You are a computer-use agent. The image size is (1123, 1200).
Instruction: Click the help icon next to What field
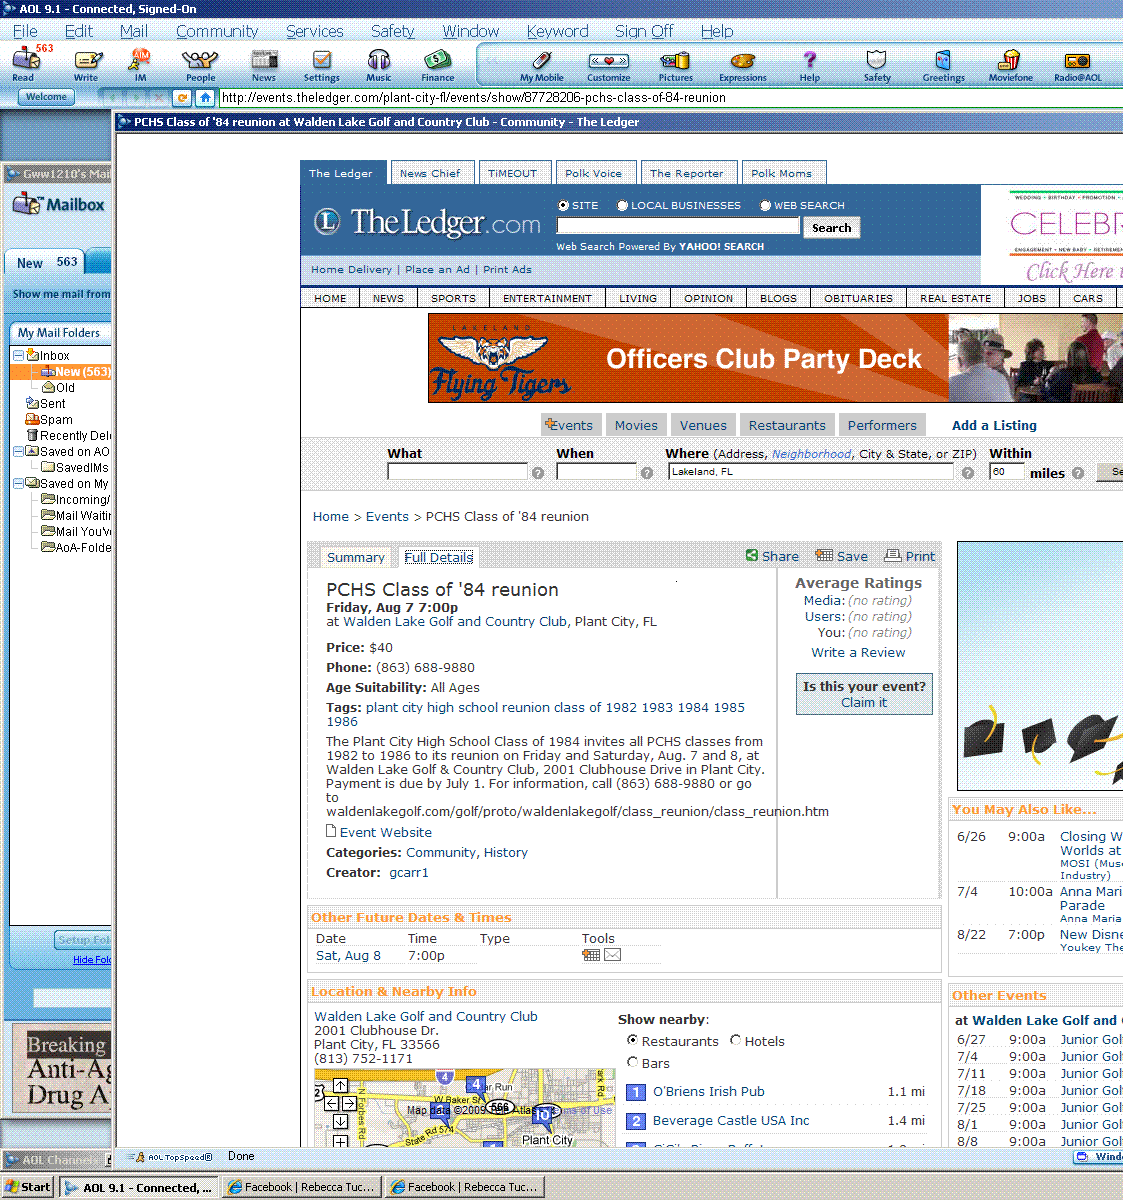(x=538, y=473)
